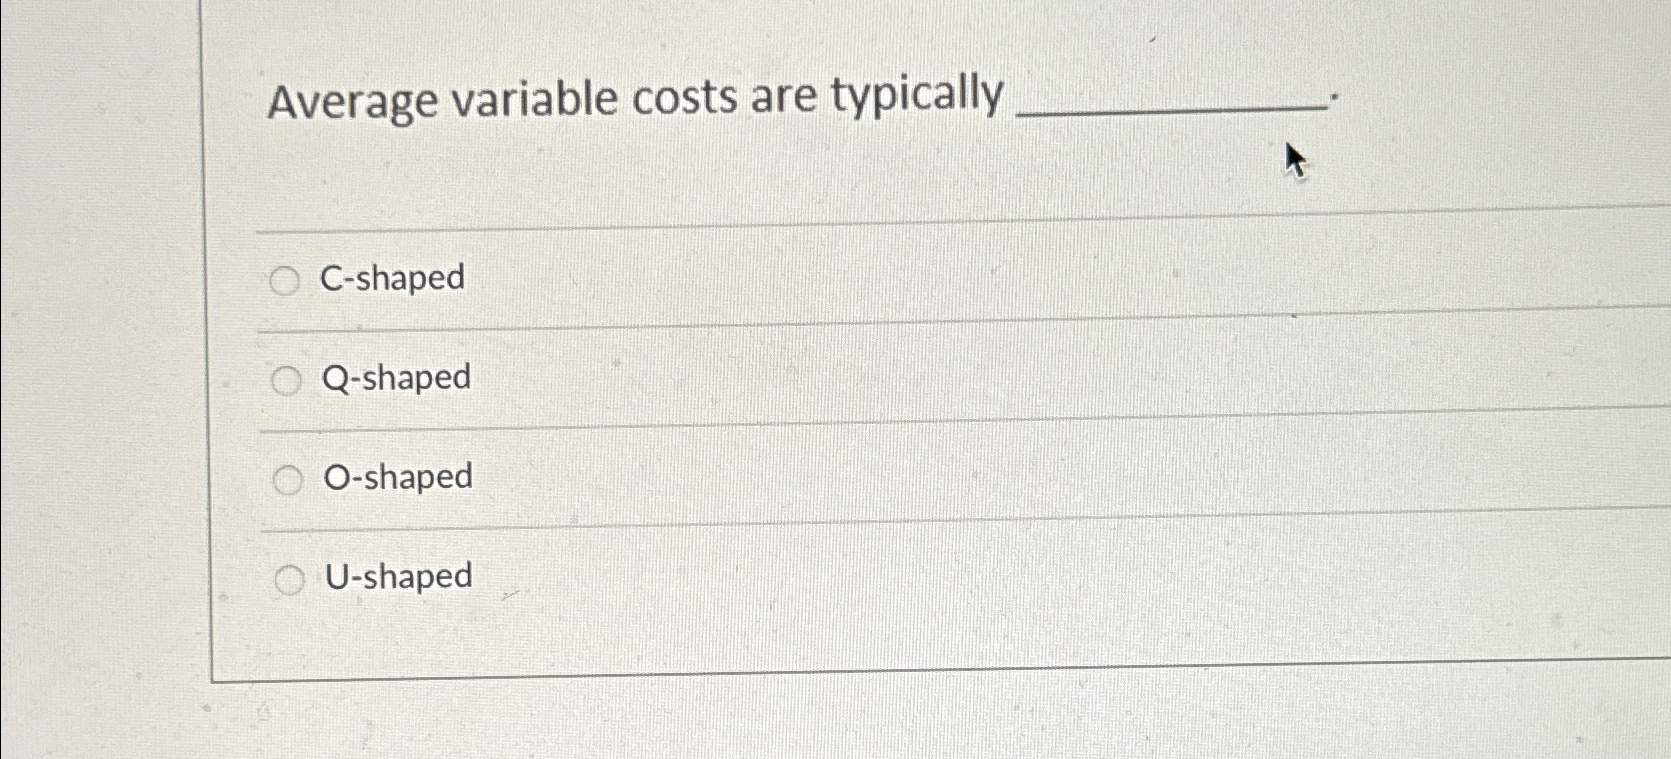The image size is (1671, 759).
Task: Select the Q-shaped radio button
Action: click(289, 379)
